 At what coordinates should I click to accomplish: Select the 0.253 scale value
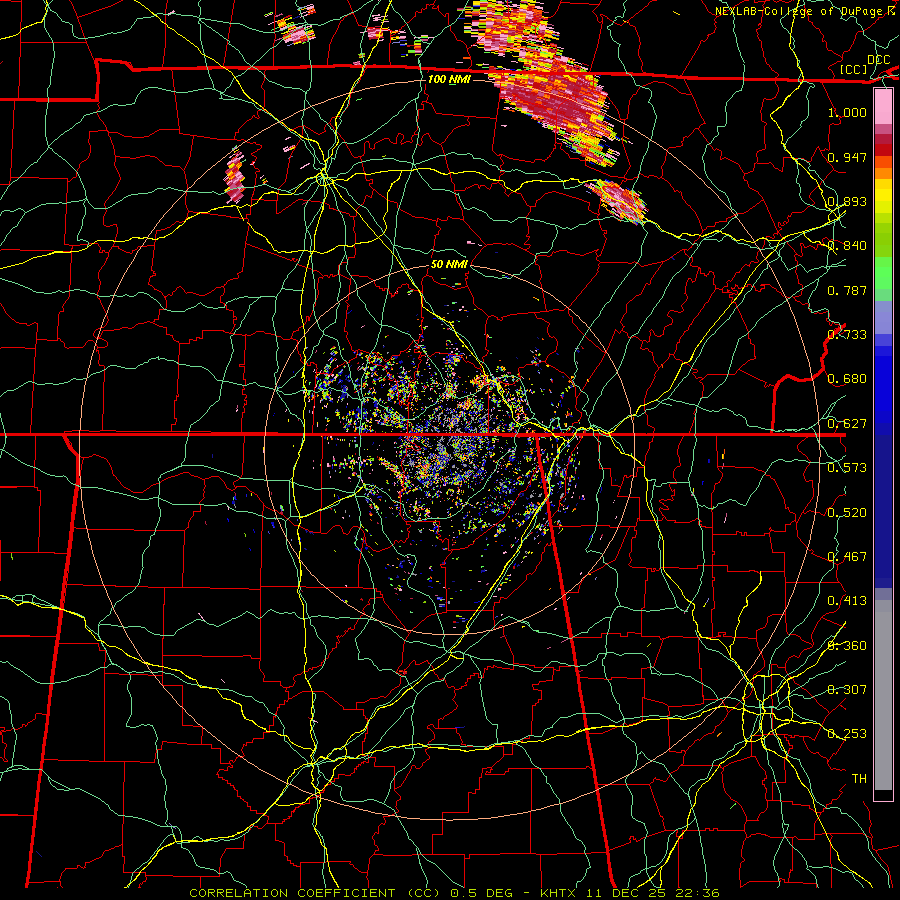click(847, 734)
